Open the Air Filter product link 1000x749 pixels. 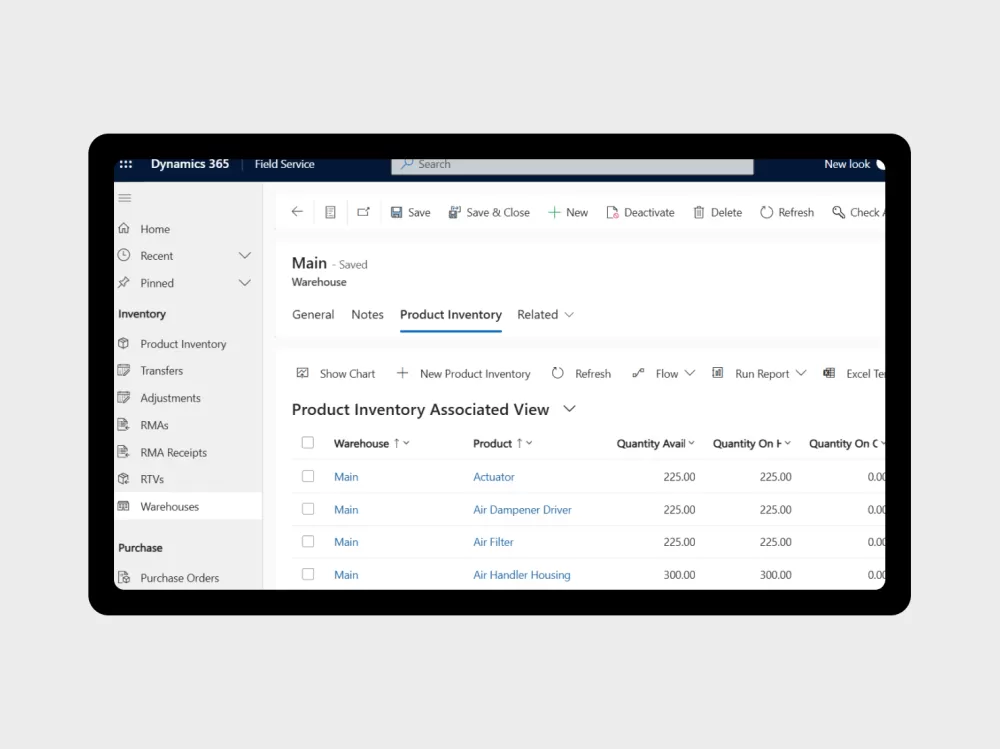pyautogui.click(x=493, y=542)
